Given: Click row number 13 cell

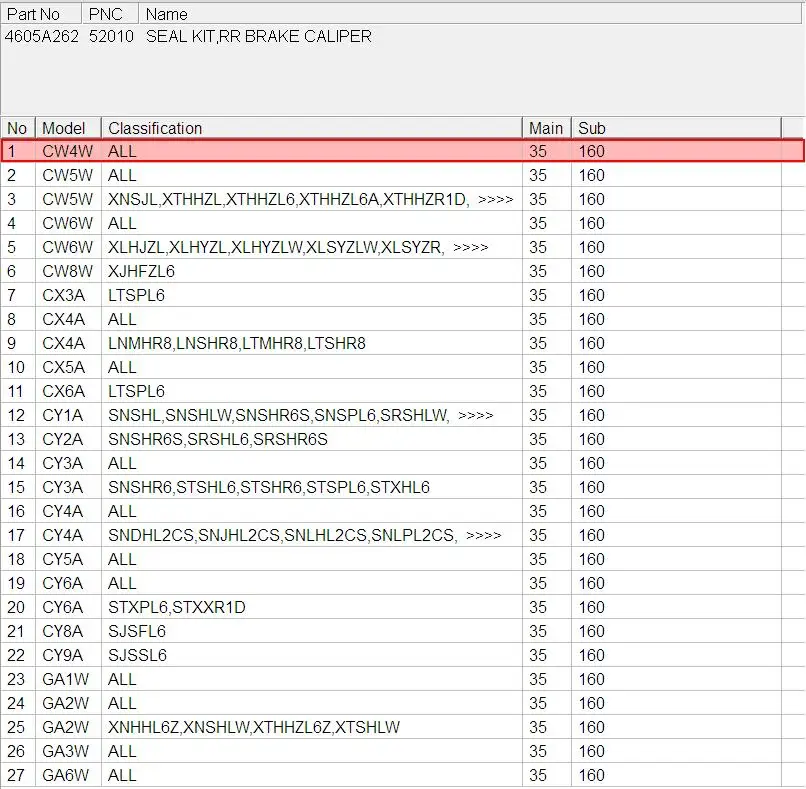Looking at the screenshot, I should point(16,439).
